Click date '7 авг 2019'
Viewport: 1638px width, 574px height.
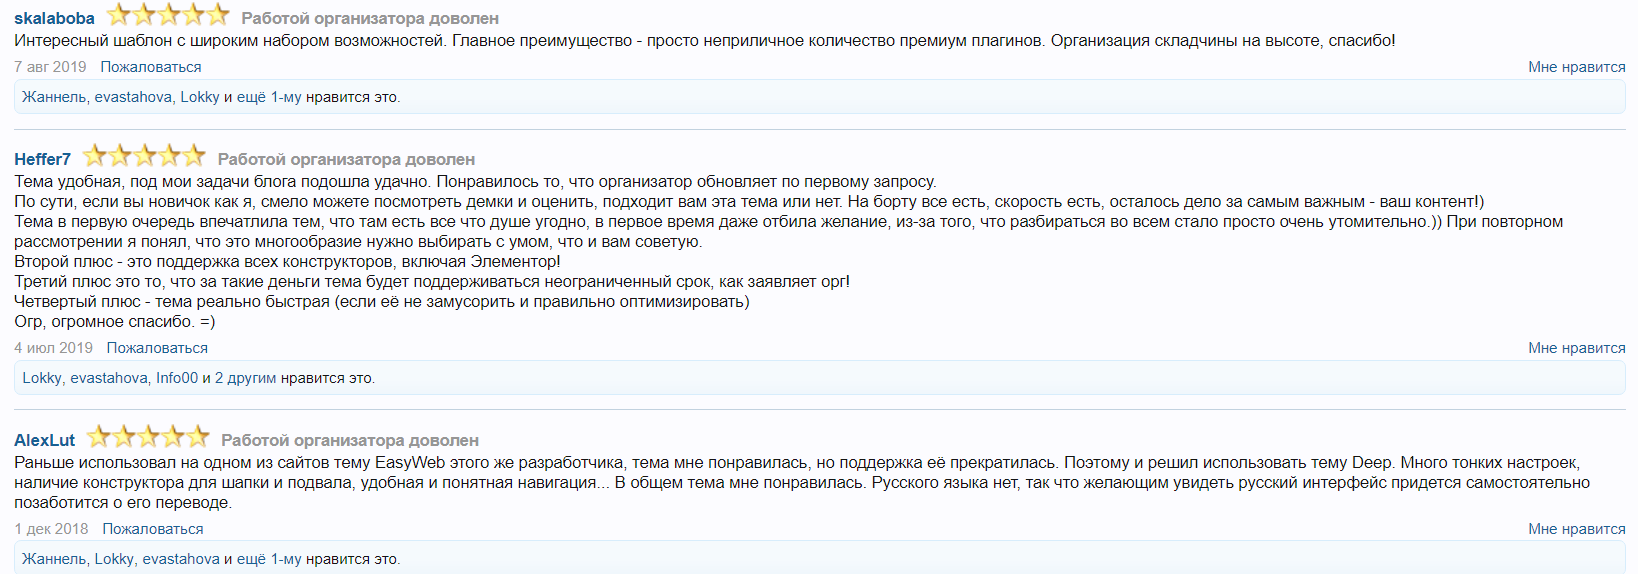50,67
